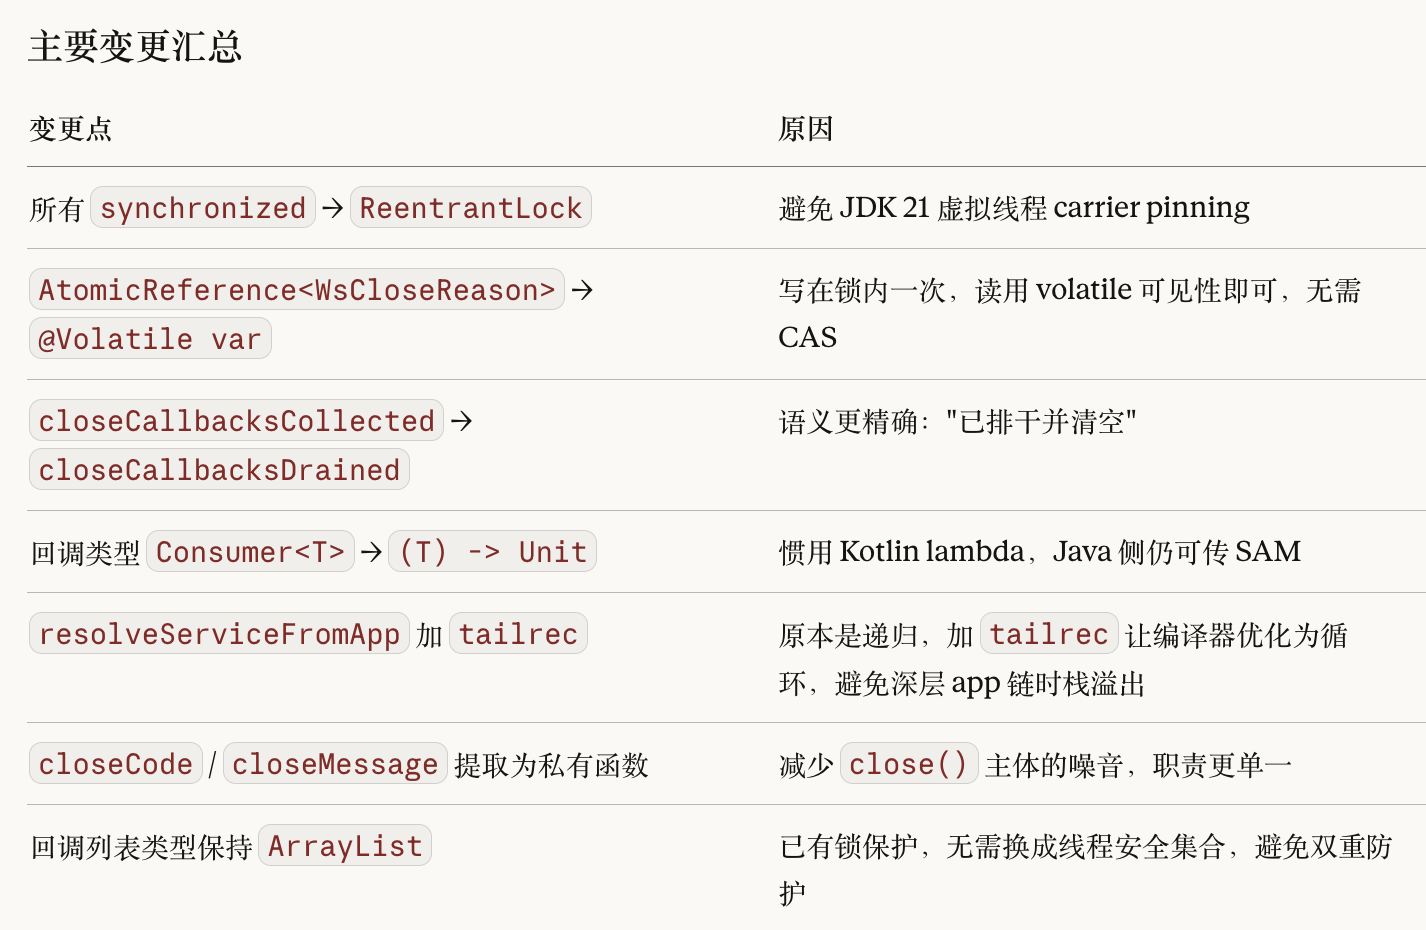Click the closeMessage code chip
The image size is (1426, 930).
pyautogui.click(x=335, y=764)
